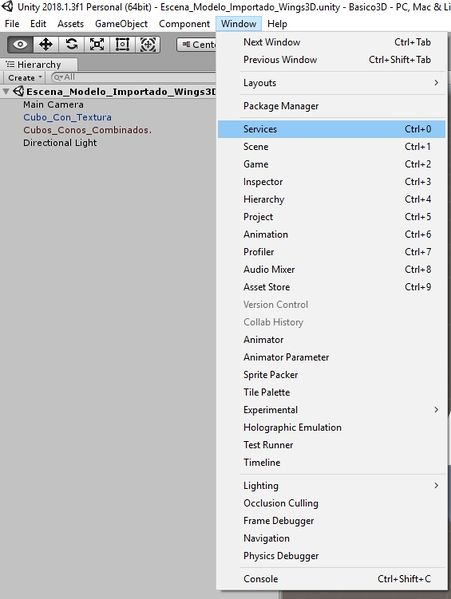Open the Scene window
The width and height of the screenshot is (451, 599).
(x=331, y=147)
